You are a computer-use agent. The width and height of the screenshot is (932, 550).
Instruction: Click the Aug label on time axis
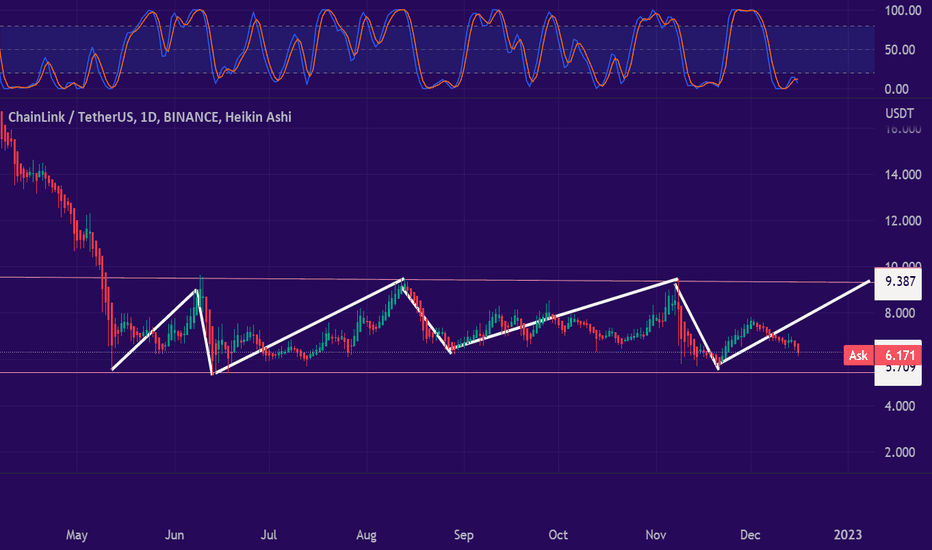click(x=366, y=535)
